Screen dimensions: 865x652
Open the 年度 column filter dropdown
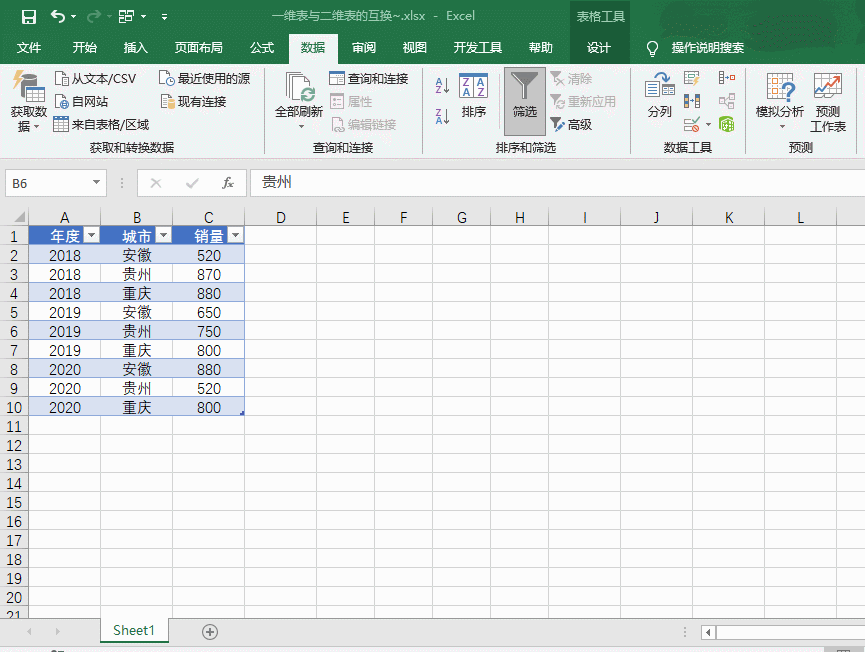[91, 235]
